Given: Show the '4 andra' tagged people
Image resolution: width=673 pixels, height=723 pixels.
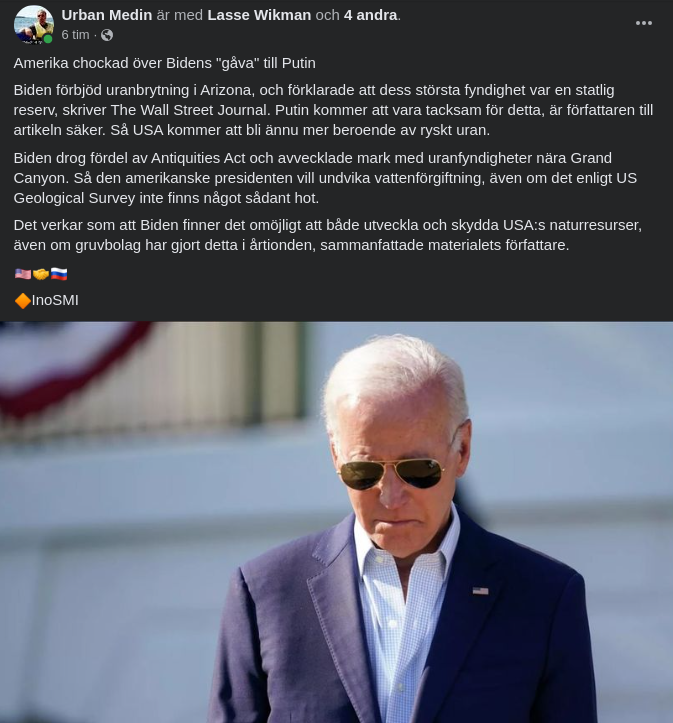Looking at the screenshot, I should tap(371, 15).
